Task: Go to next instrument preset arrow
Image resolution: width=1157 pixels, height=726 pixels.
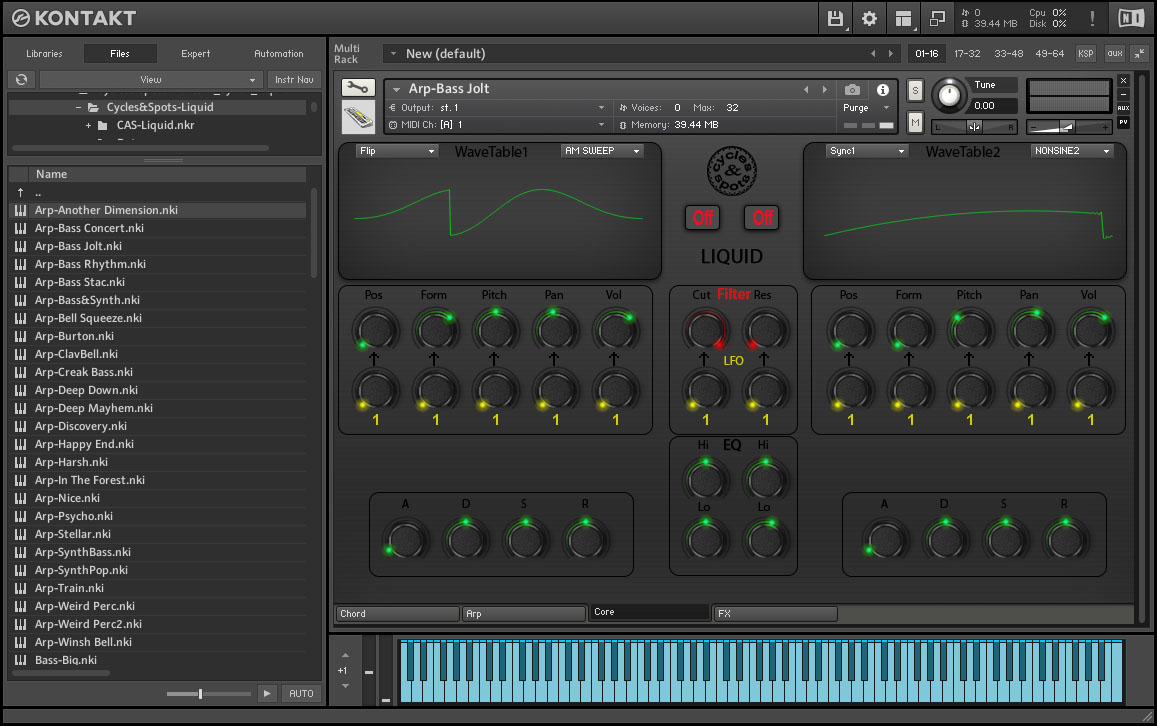Action: [825, 90]
